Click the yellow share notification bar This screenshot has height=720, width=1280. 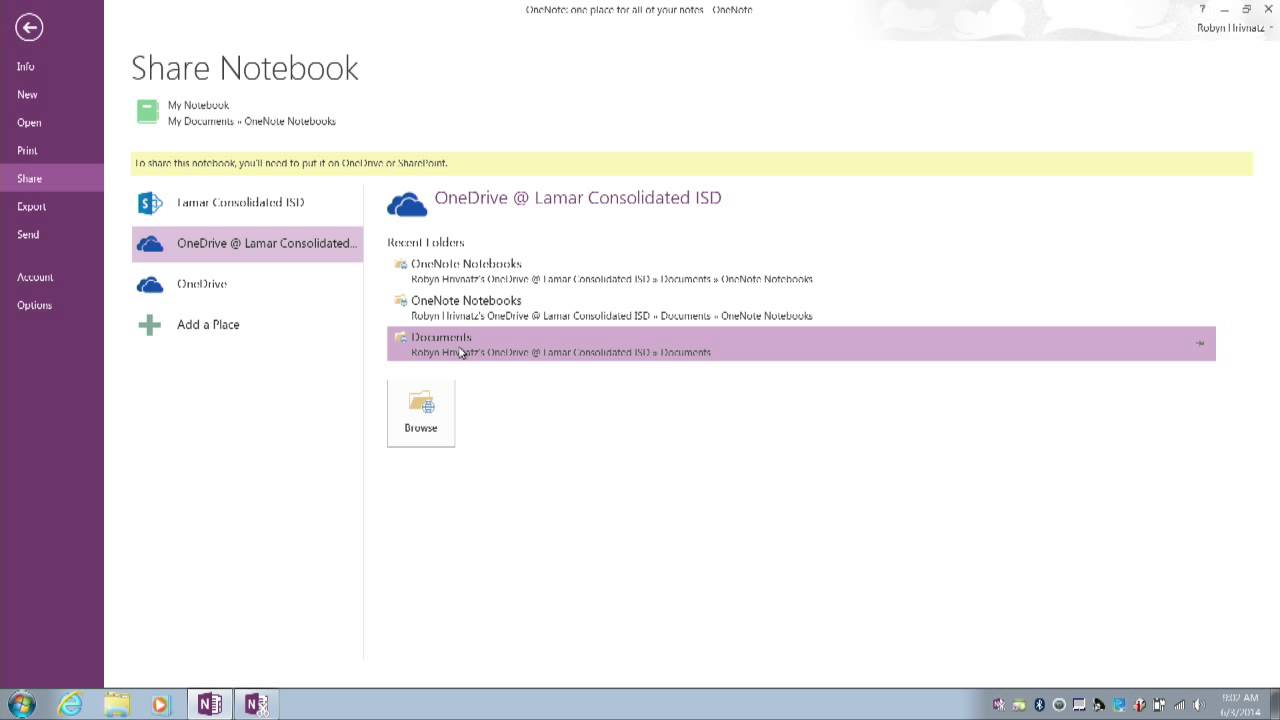[692, 163]
